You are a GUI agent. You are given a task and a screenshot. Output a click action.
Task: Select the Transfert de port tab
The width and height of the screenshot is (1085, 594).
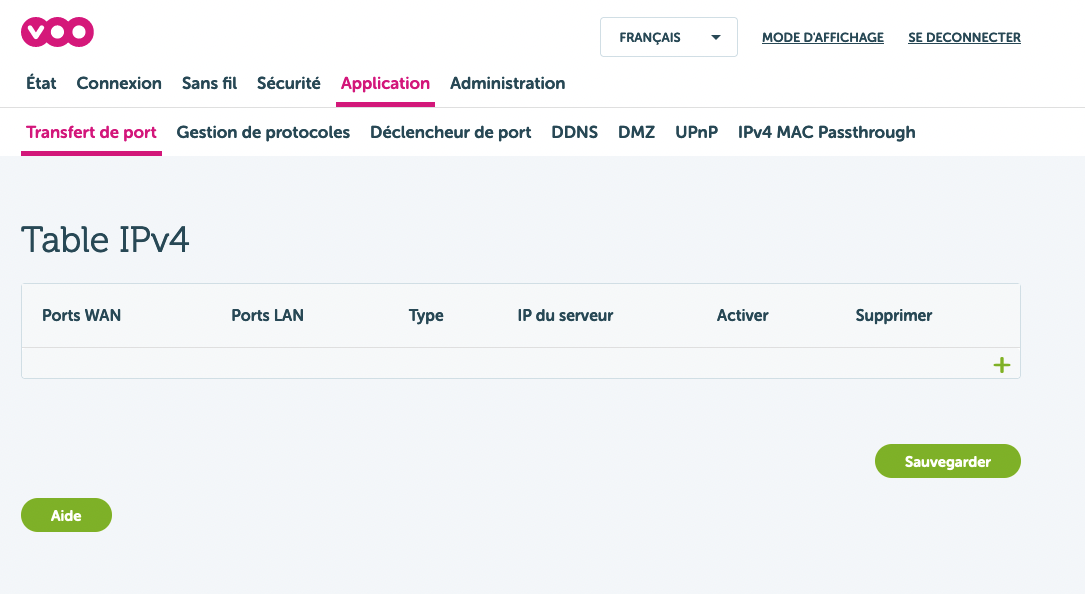[91, 132]
